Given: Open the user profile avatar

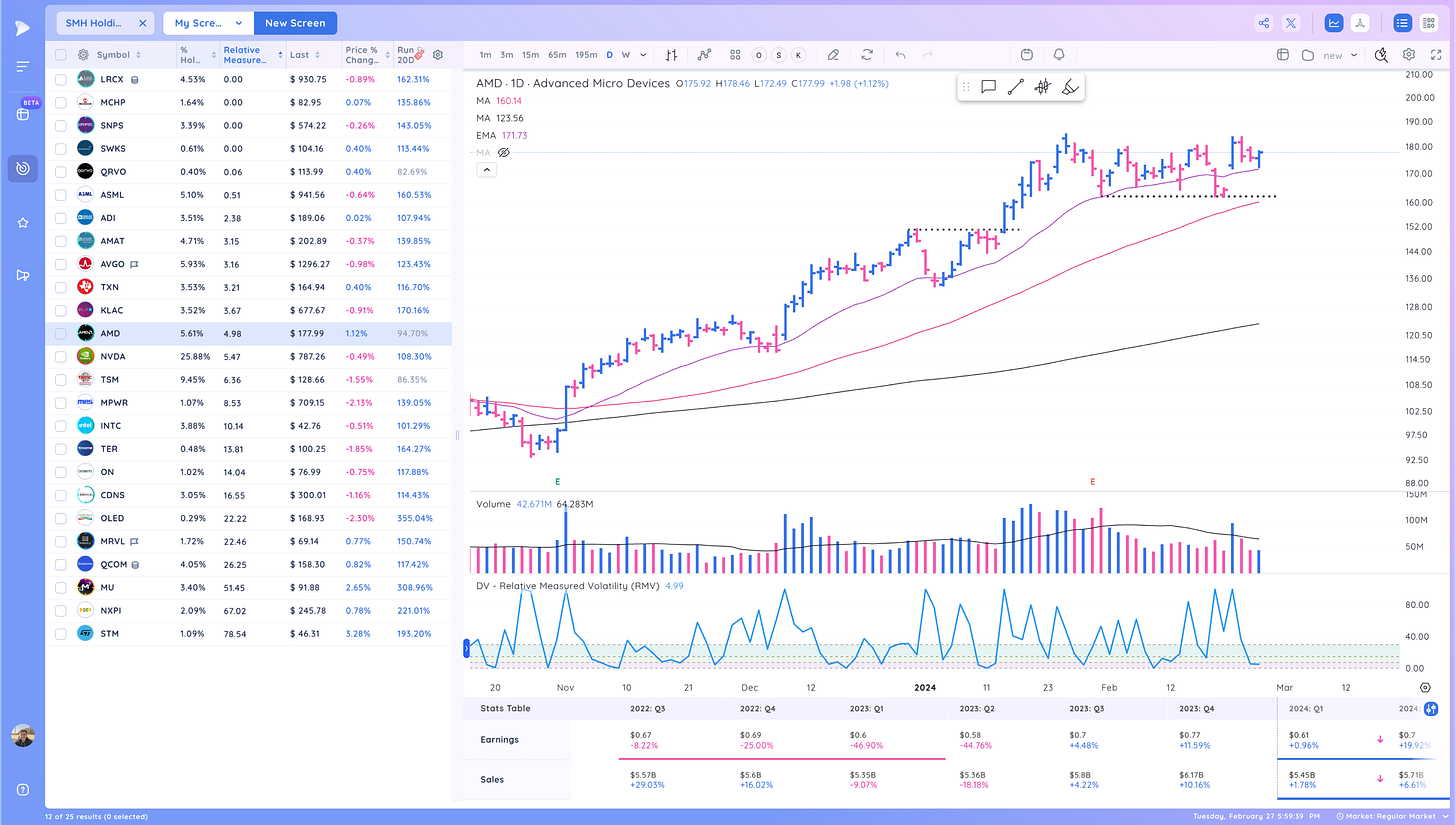Looking at the screenshot, I should click(22, 737).
